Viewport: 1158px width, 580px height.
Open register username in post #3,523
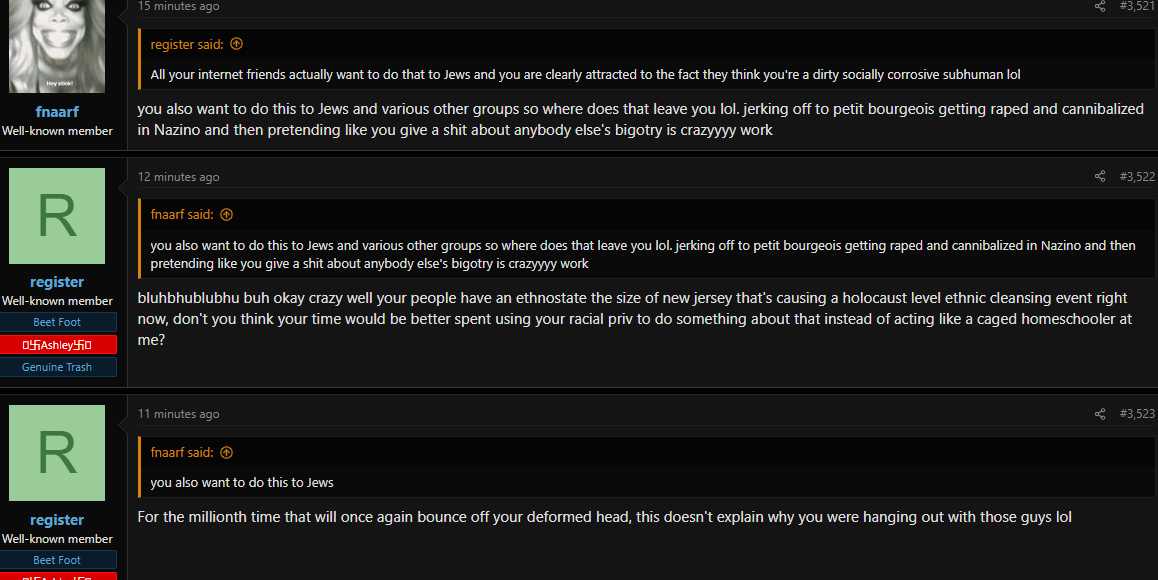click(x=57, y=519)
